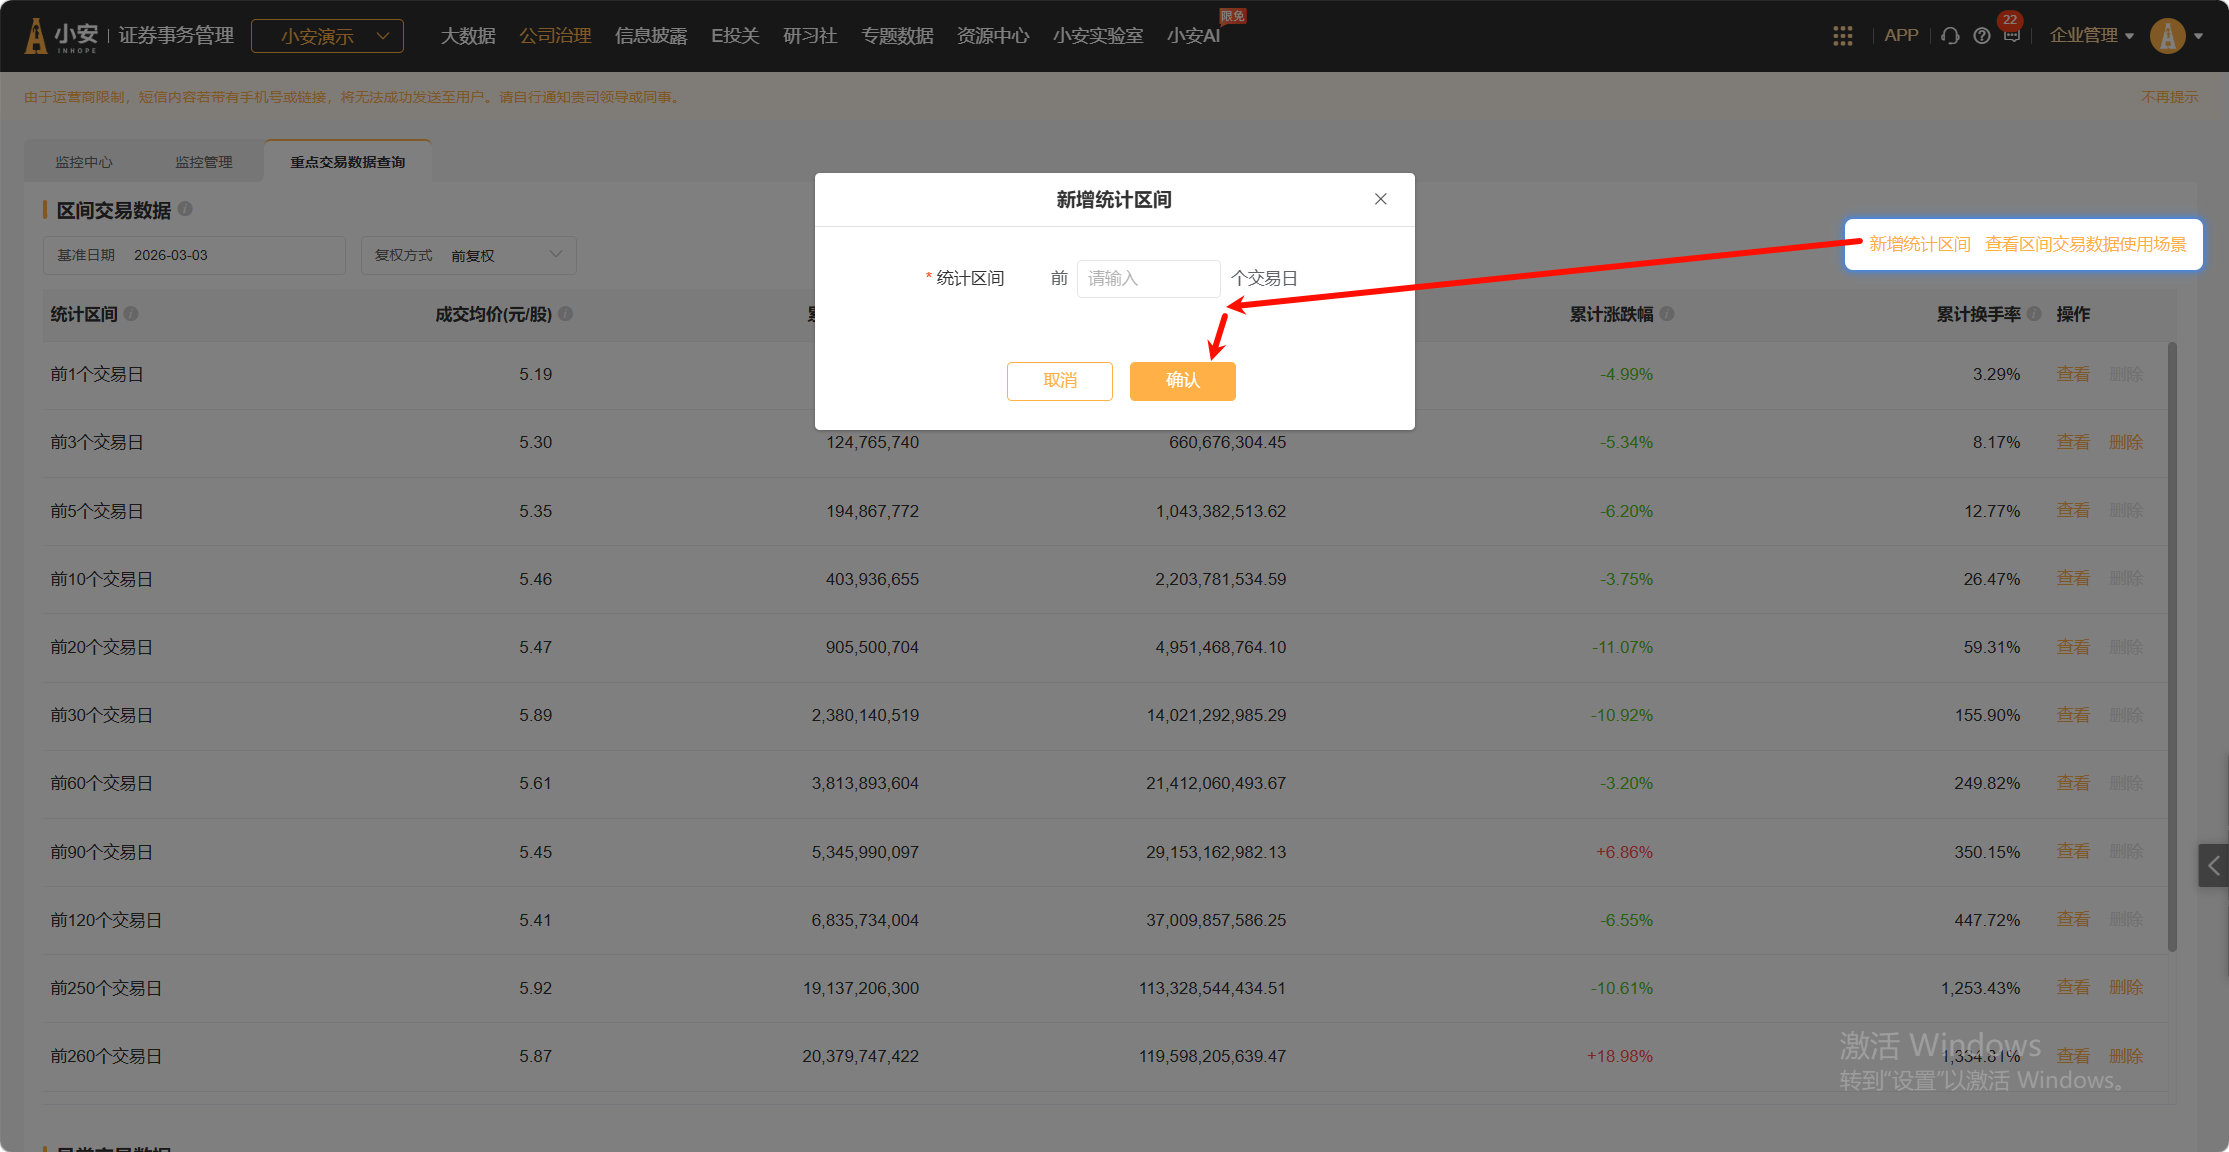Click info icon next to 区间交易数据

pyautogui.click(x=185, y=209)
